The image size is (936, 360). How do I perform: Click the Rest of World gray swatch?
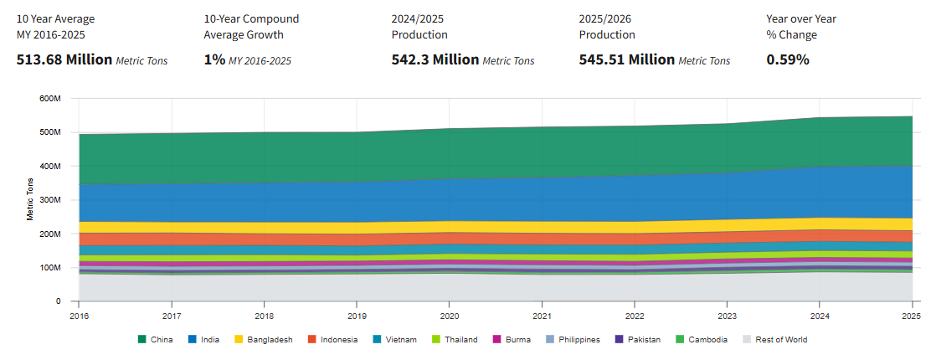point(746,340)
